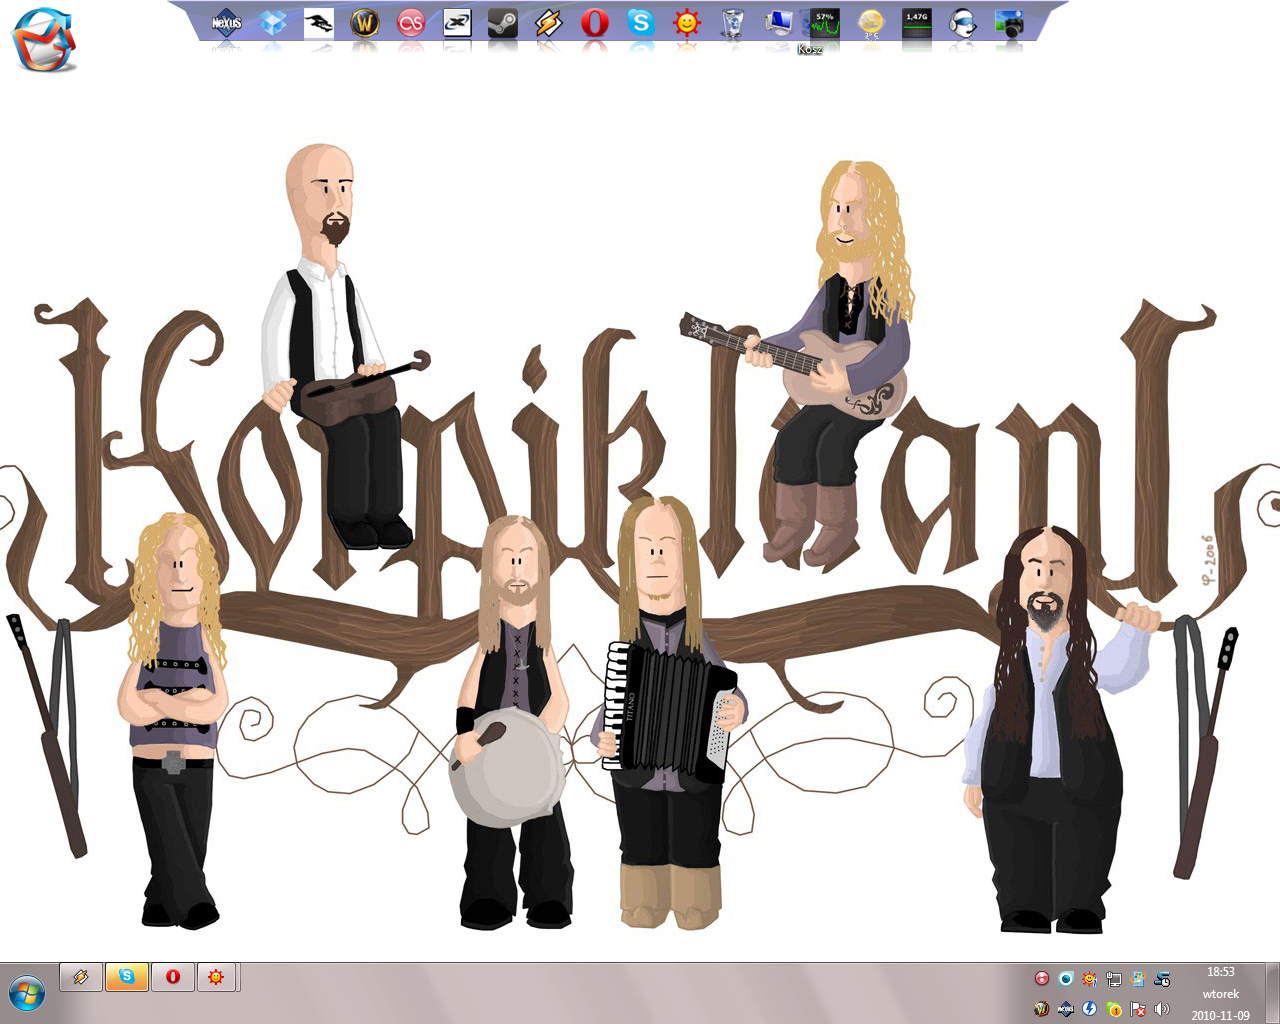1280x1024 pixels.
Task: Open Gadu-Gadu sun icon in dock
Action: click(687, 22)
